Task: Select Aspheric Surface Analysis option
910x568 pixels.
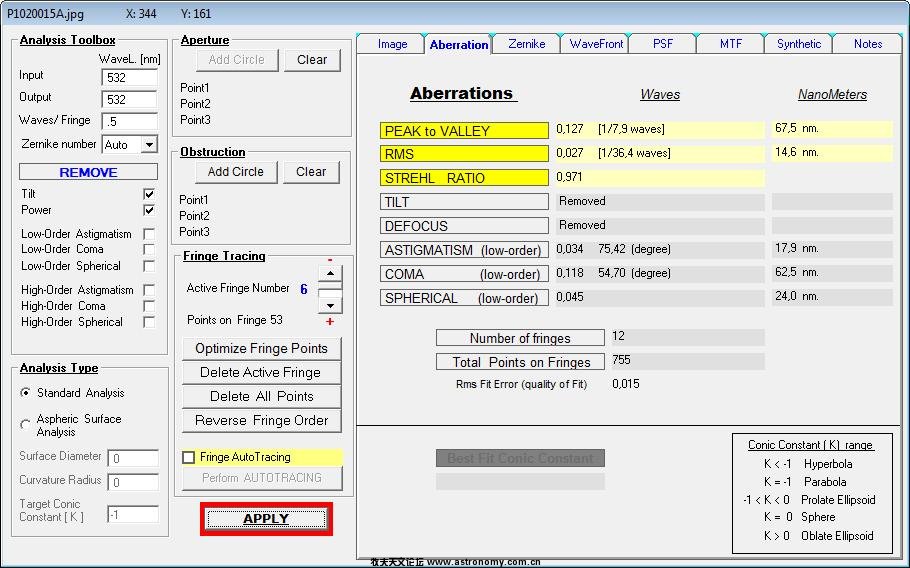Action: [x=26, y=425]
